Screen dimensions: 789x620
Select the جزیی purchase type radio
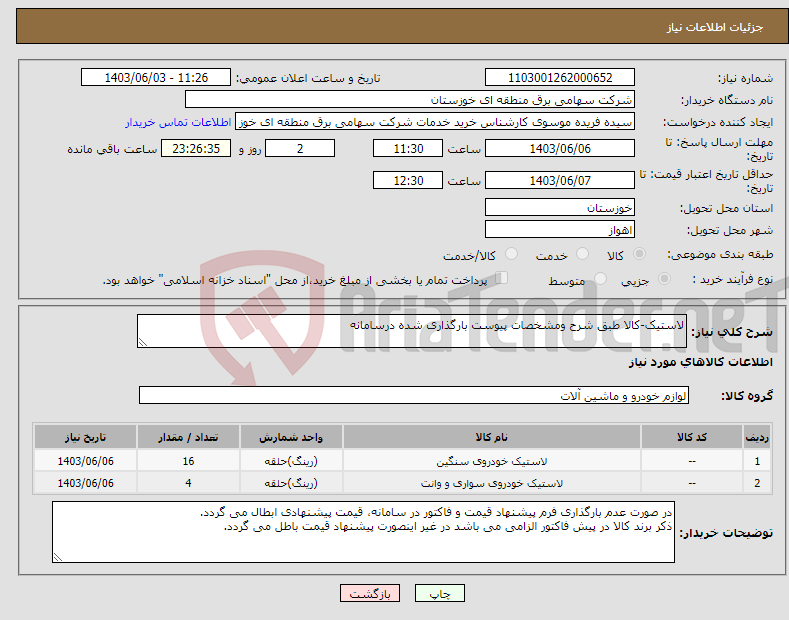click(x=664, y=278)
